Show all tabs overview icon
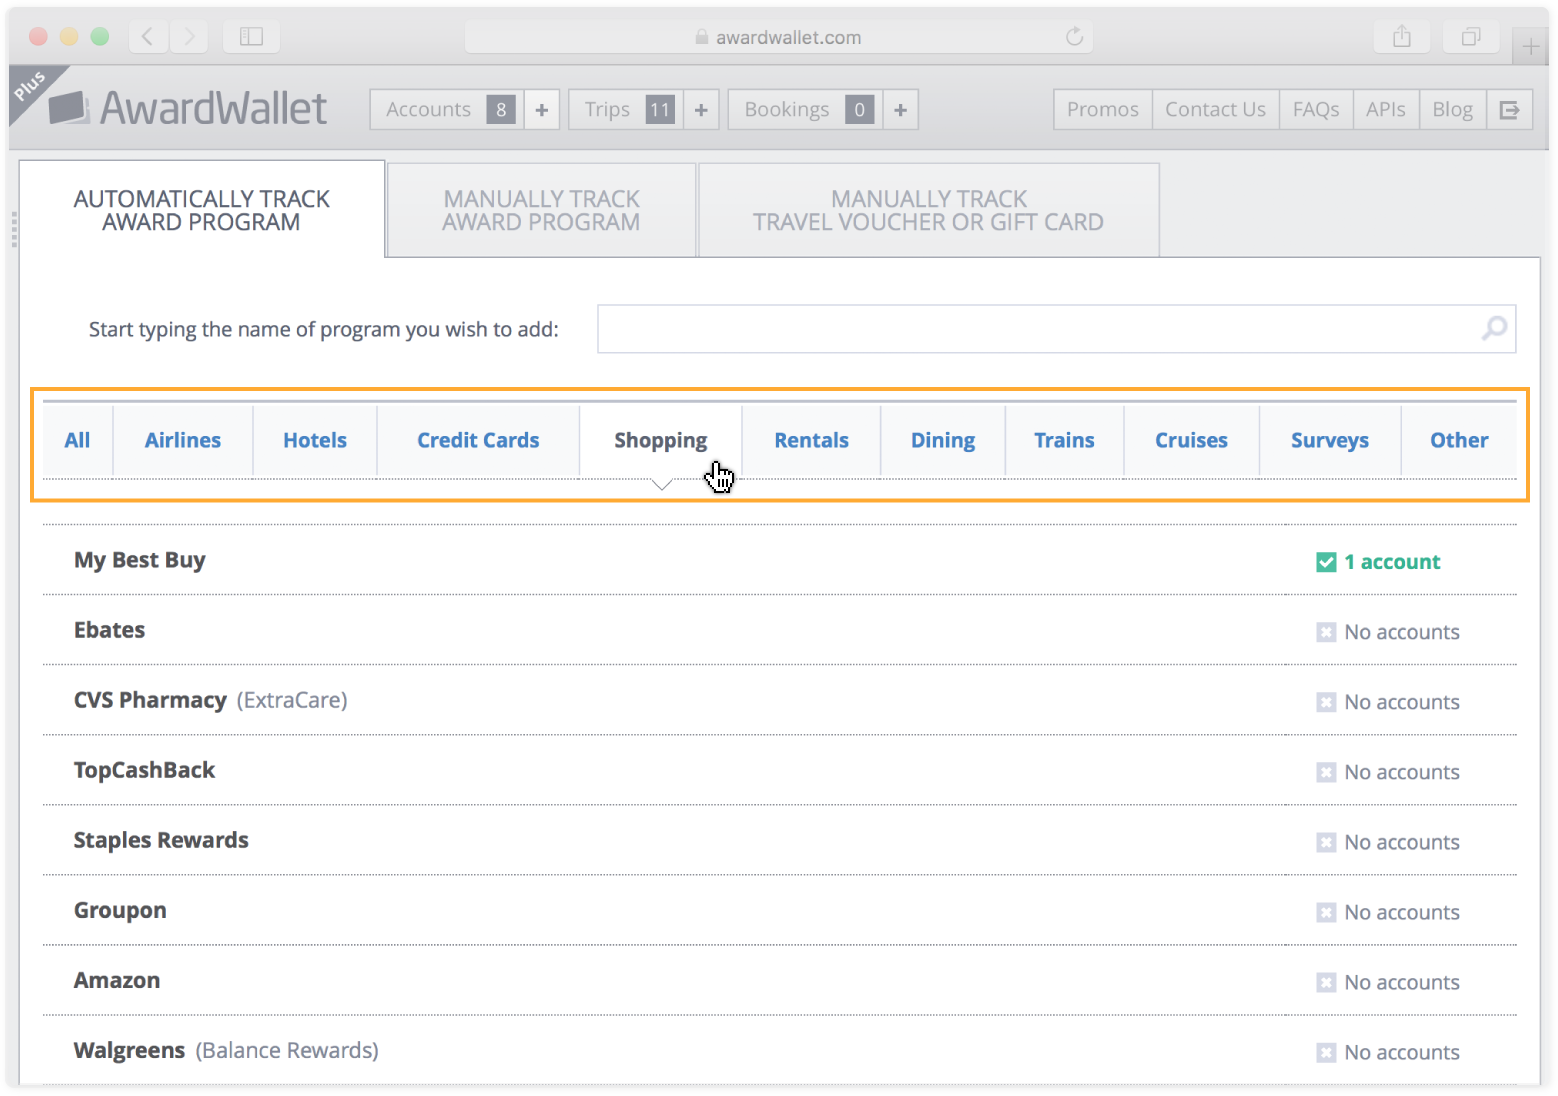 [x=1471, y=37]
